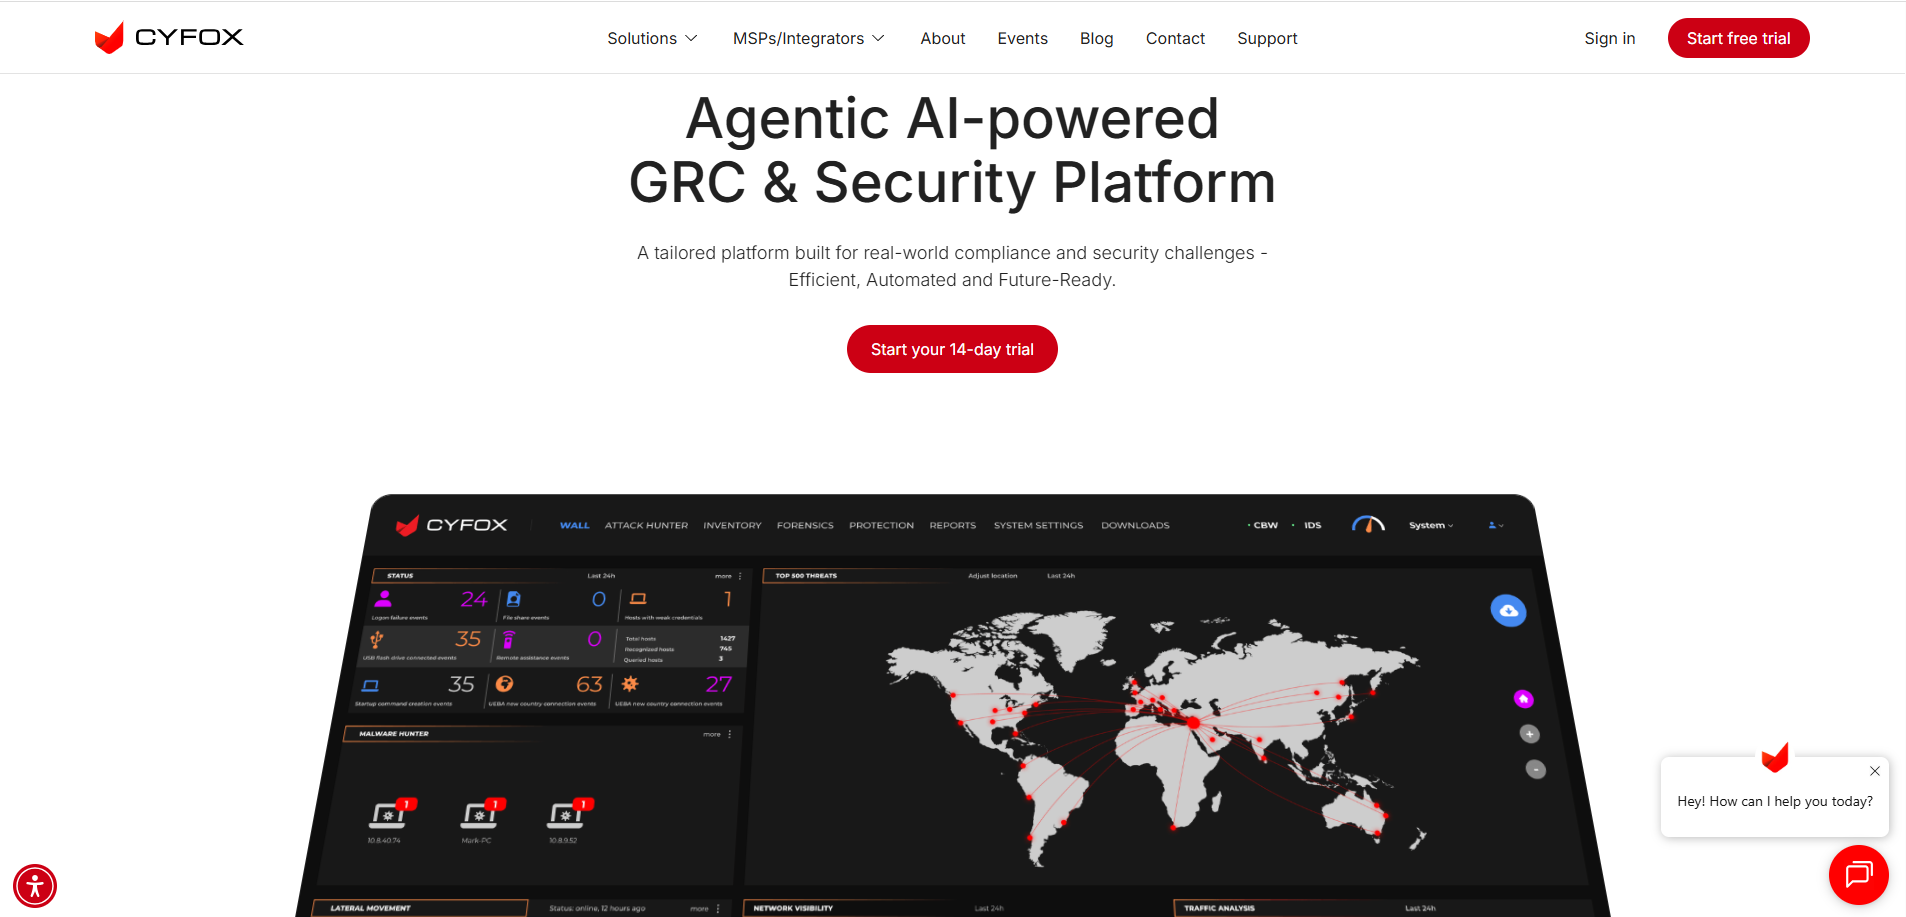Click the startup command creation laptop icon
Image resolution: width=1906 pixels, height=917 pixels.
pos(370,685)
